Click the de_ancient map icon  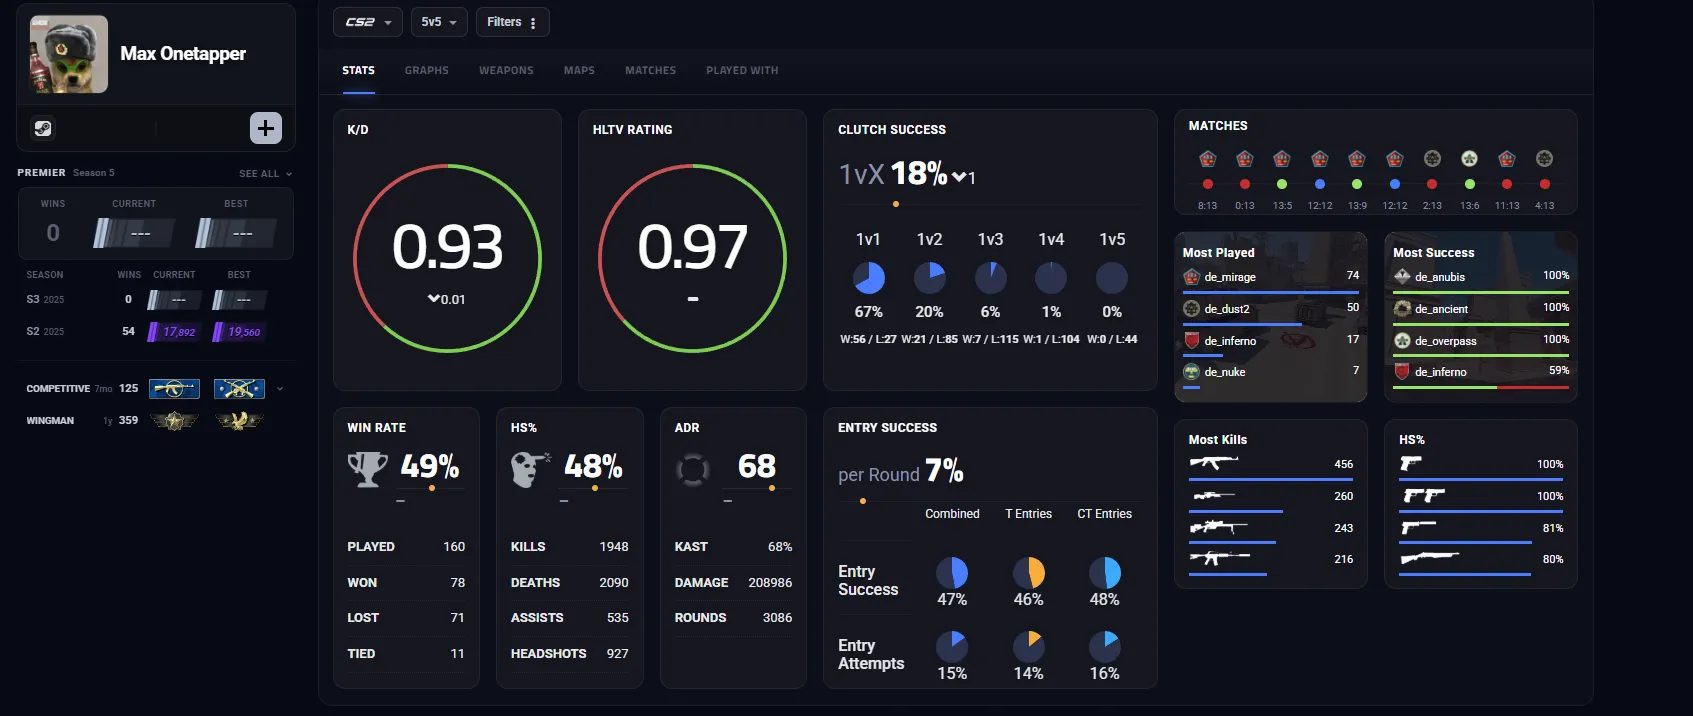1402,308
